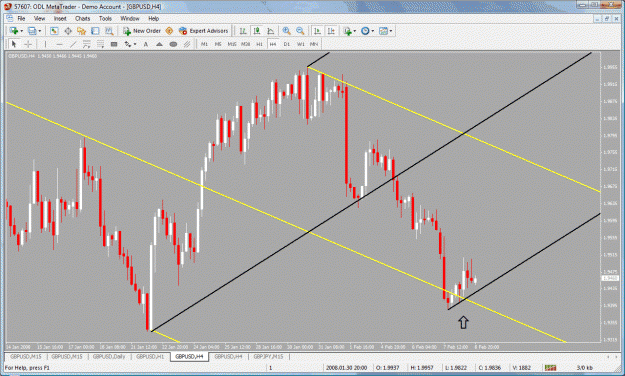Viewport: 625px width, 376px height.
Task: Switch to the GBPUSD,H1 chart tab
Action: (150, 356)
